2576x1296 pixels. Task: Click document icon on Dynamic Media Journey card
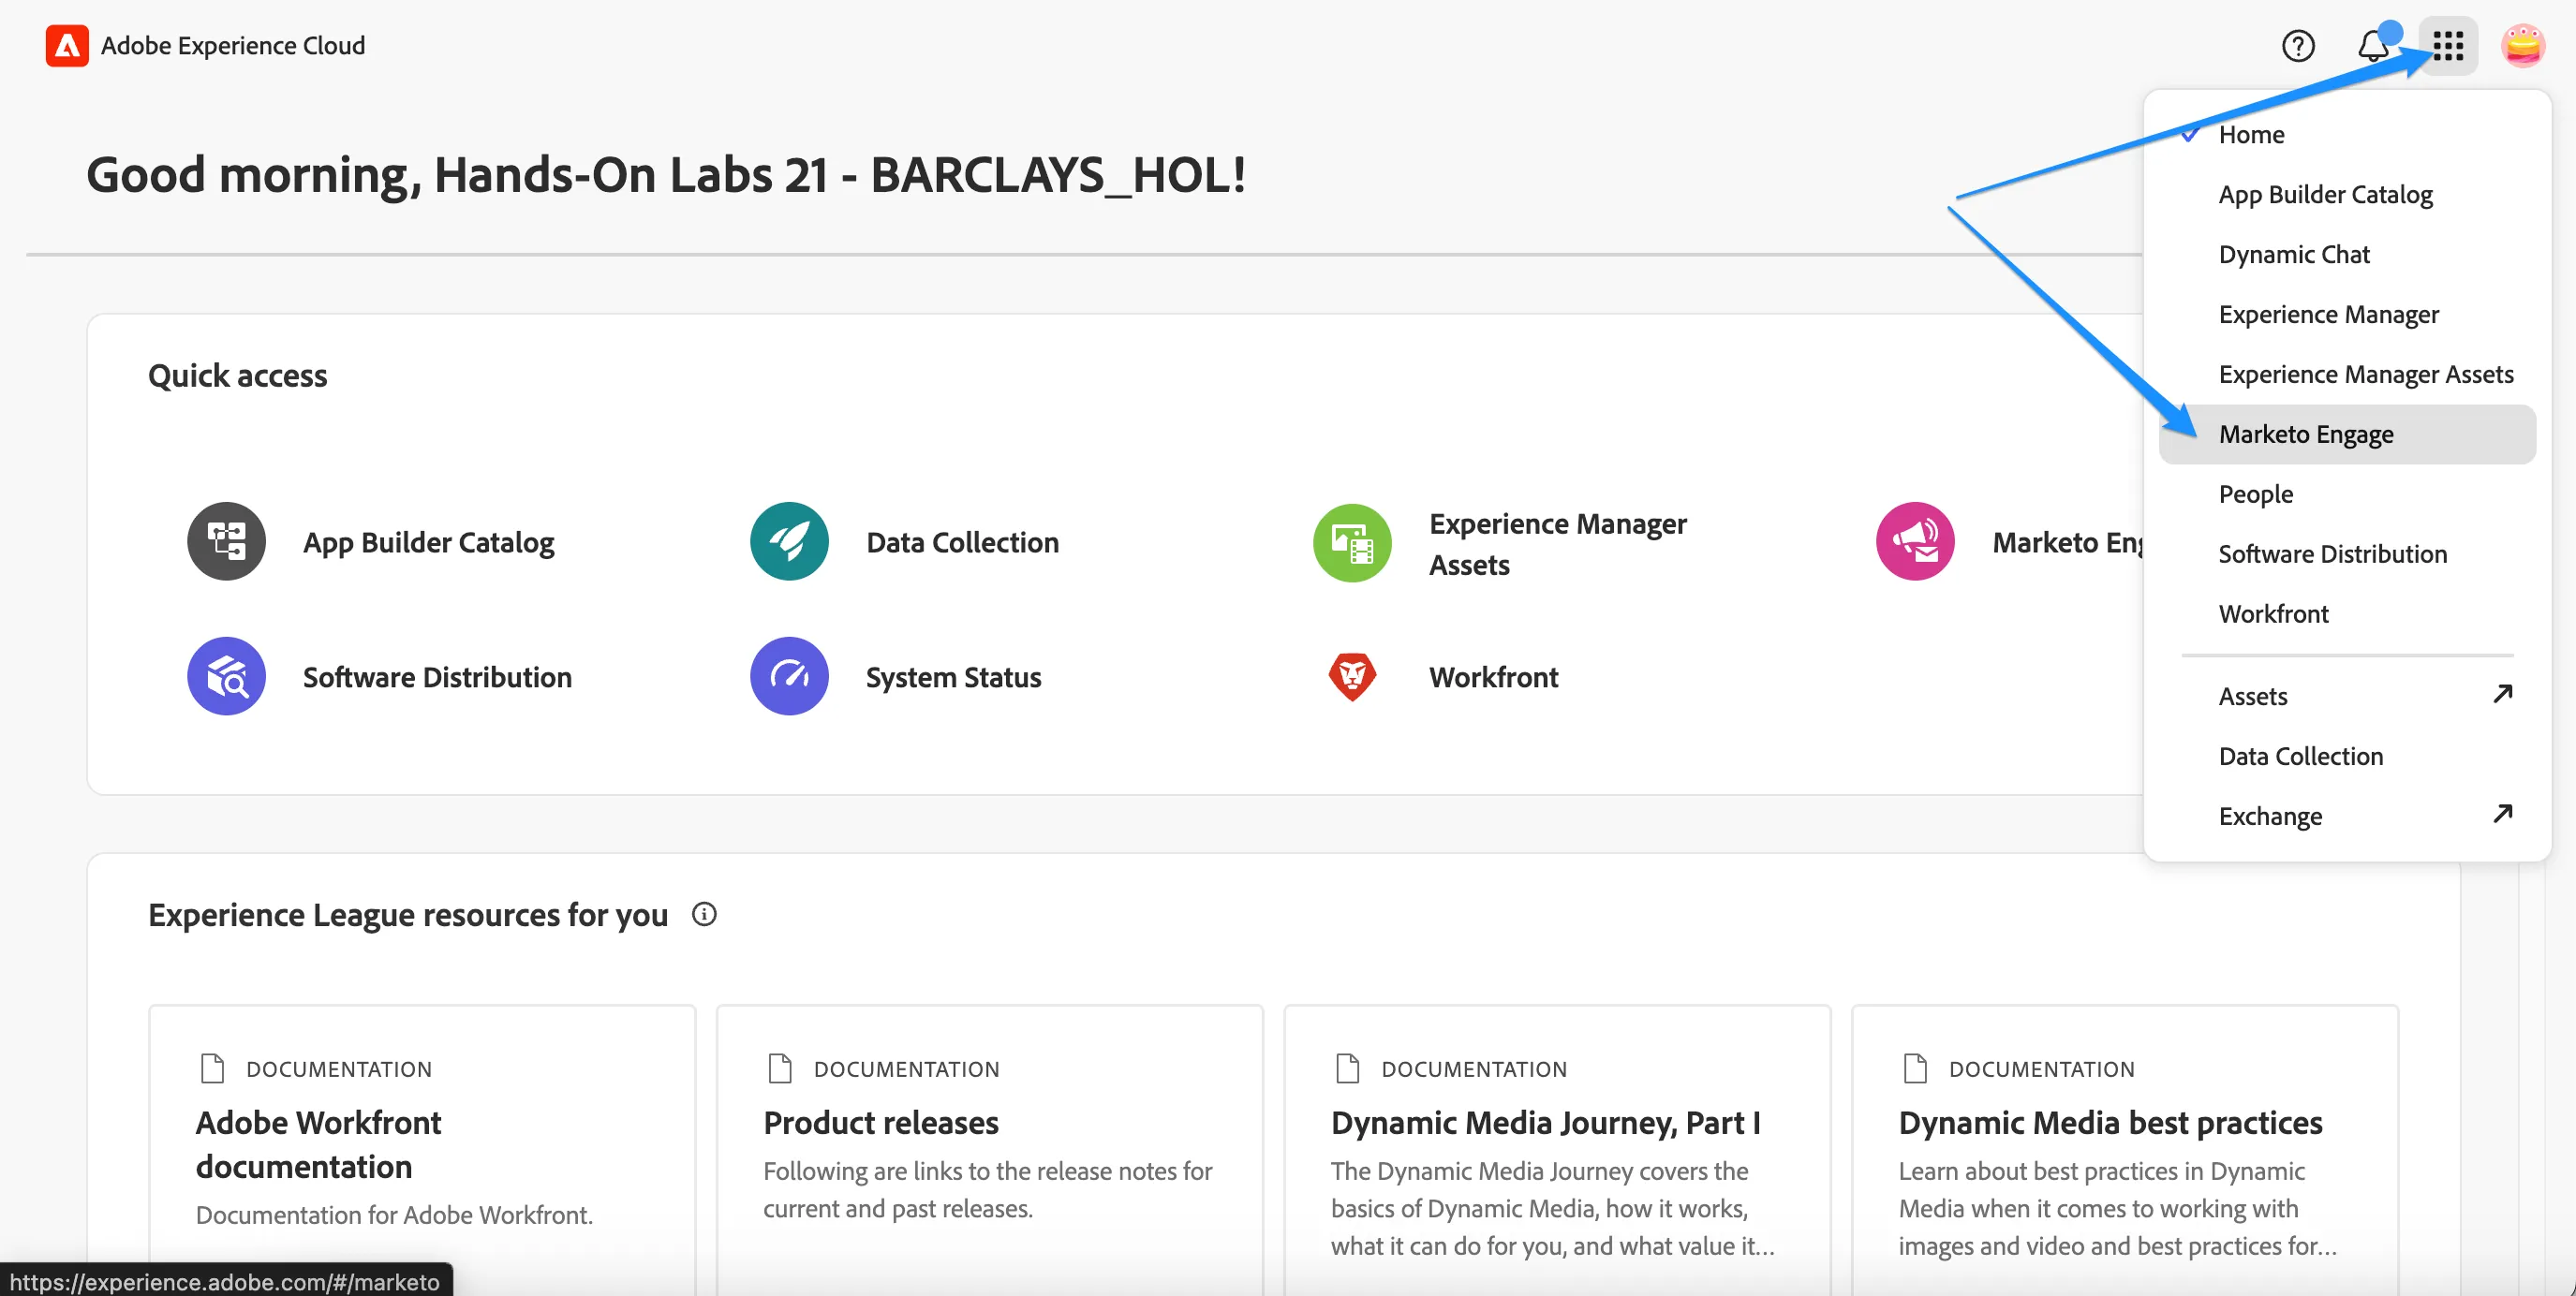(1347, 1068)
